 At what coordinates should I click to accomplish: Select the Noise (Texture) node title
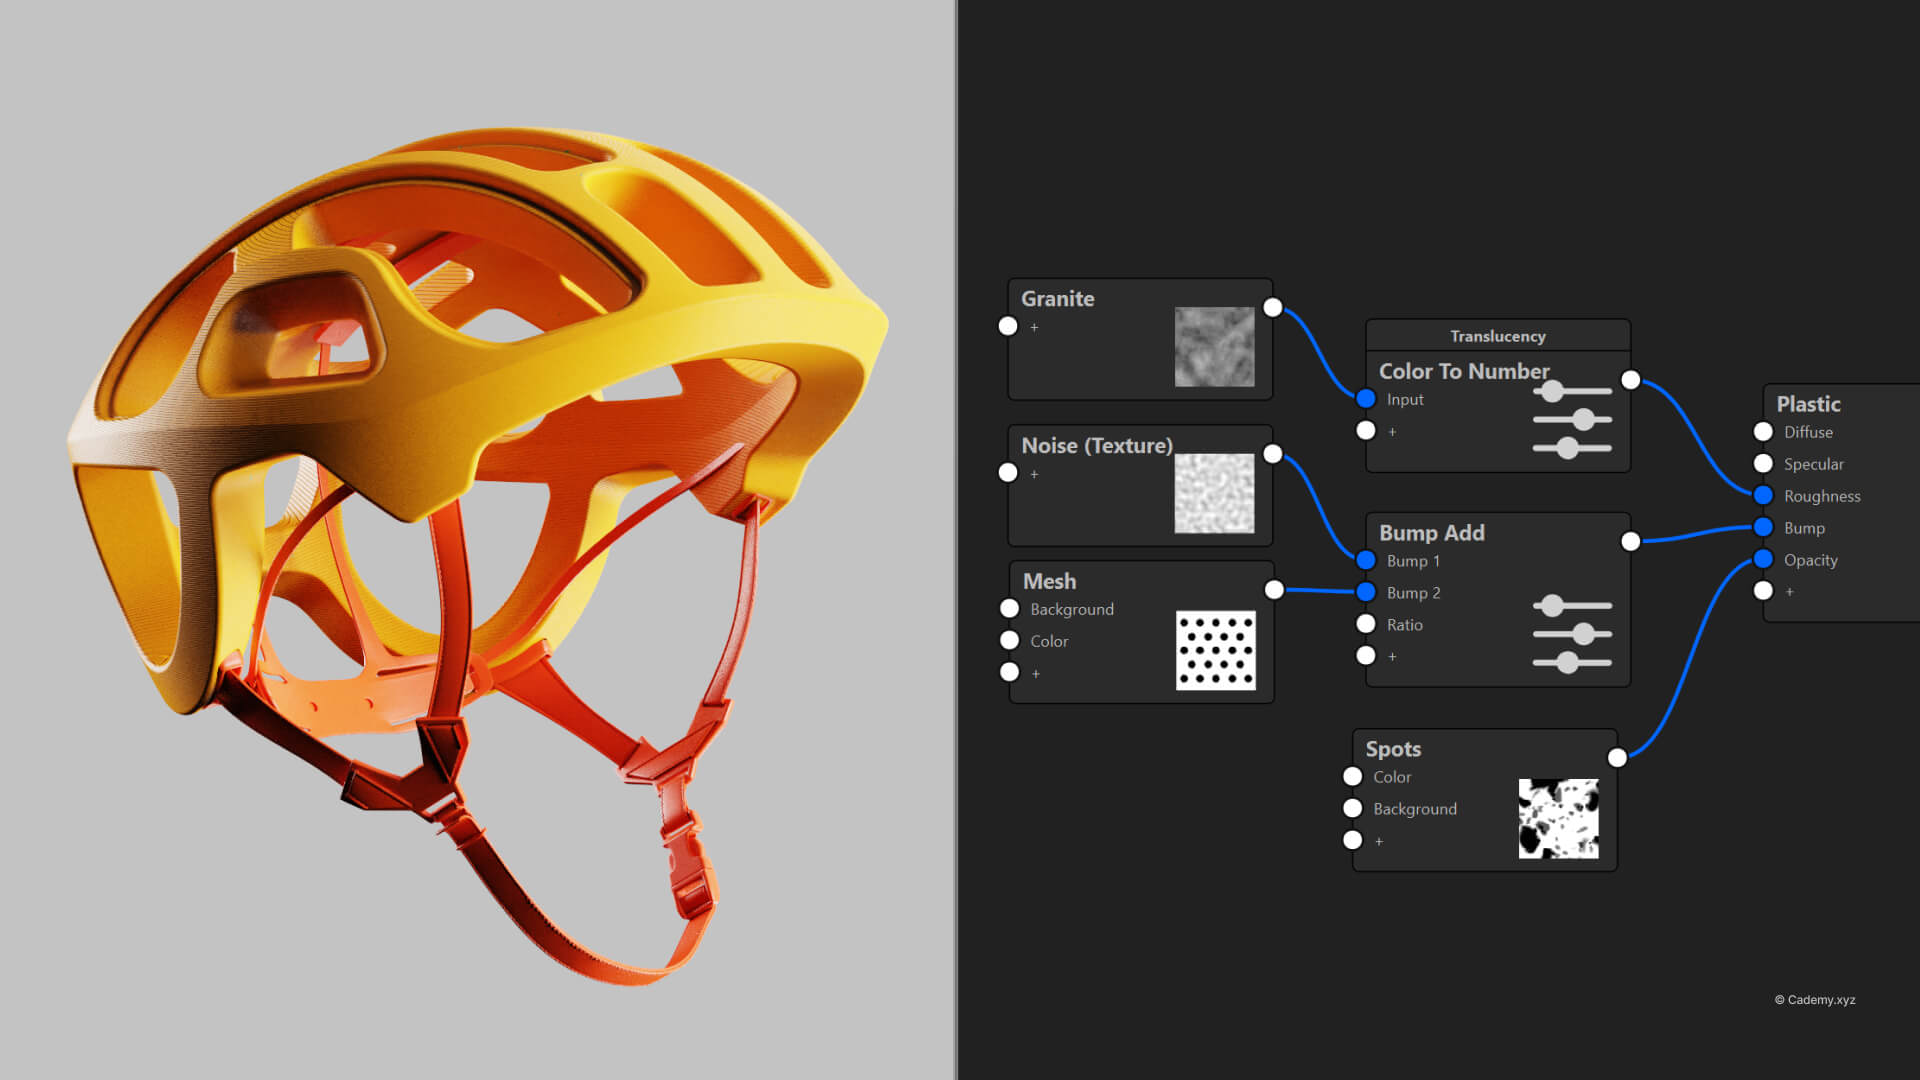1097,446
